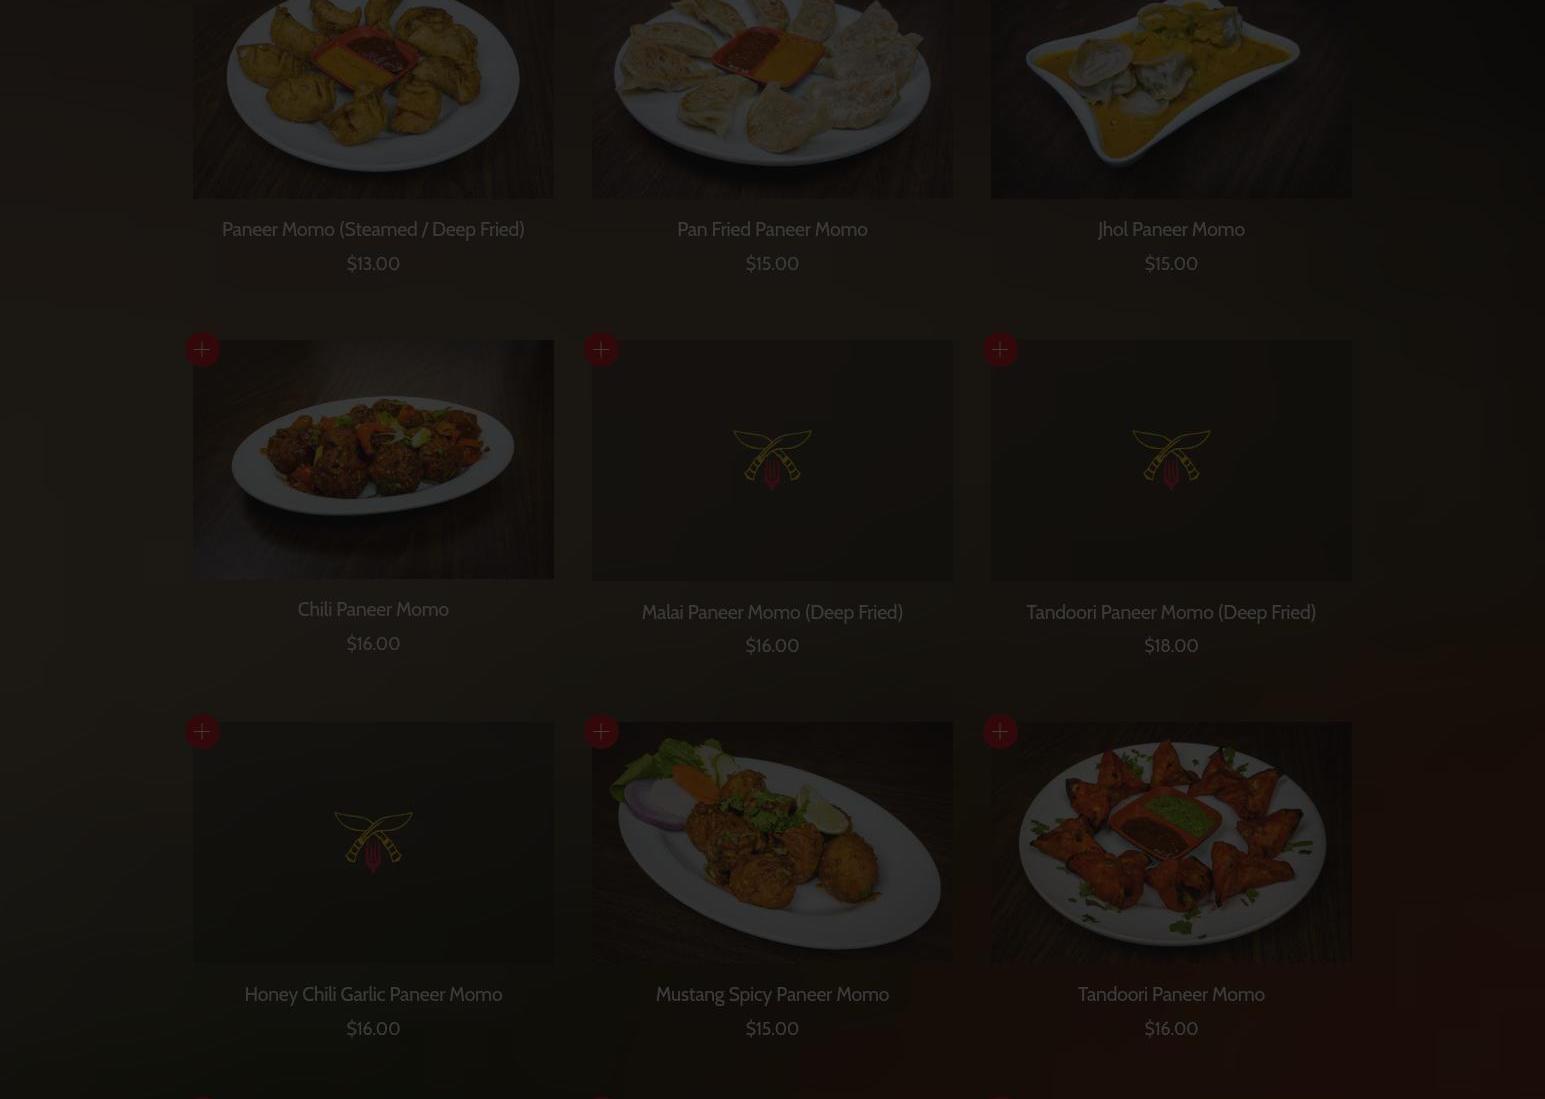
Task: Add Tandoori Paneer Momo using plus icon
Action: 1000,731
